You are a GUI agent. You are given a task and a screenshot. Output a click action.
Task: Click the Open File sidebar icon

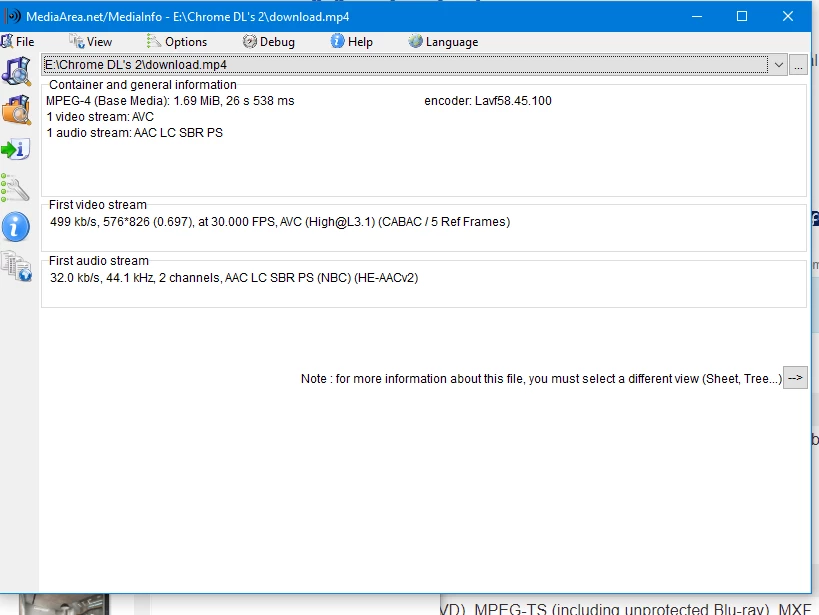pyautogui.click(x=16, y=71)
